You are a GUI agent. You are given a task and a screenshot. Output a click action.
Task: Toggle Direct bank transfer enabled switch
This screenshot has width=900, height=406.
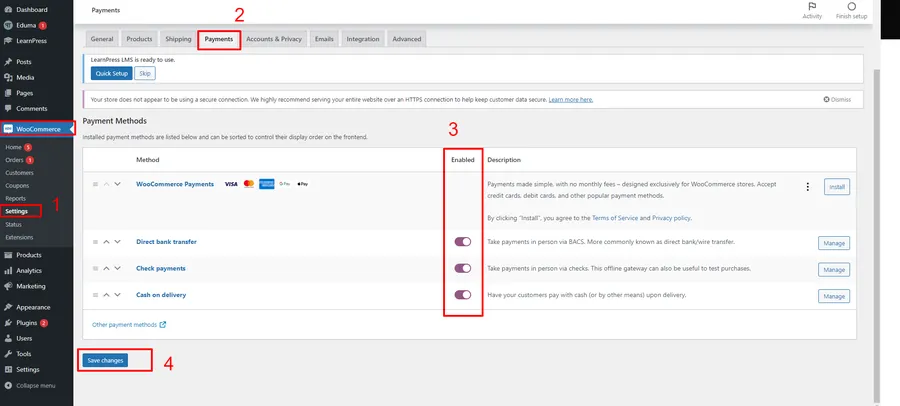click(463, 242)
